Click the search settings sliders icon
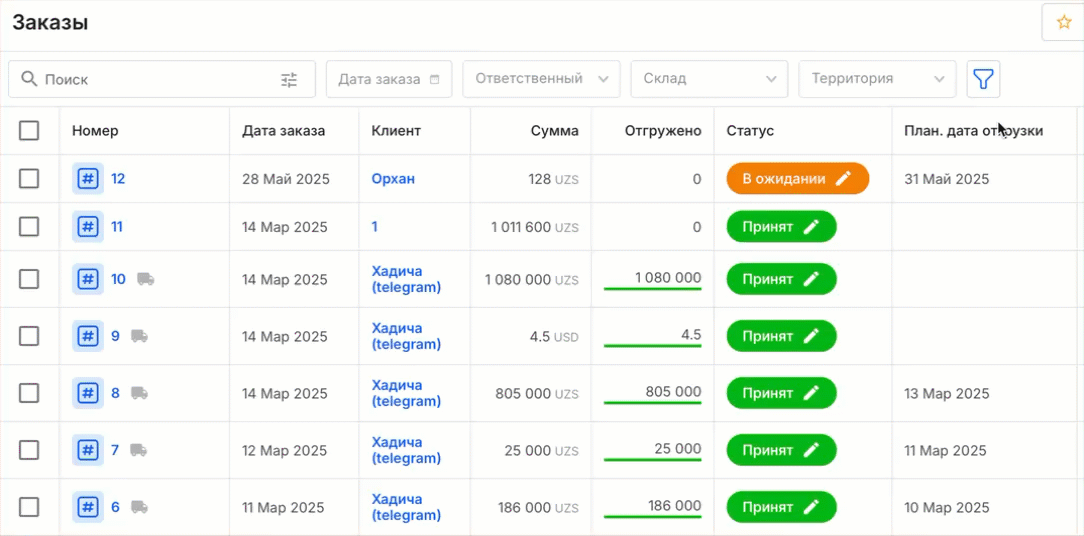The width and height of the screenshot is (1084, 536). (289, 80)
